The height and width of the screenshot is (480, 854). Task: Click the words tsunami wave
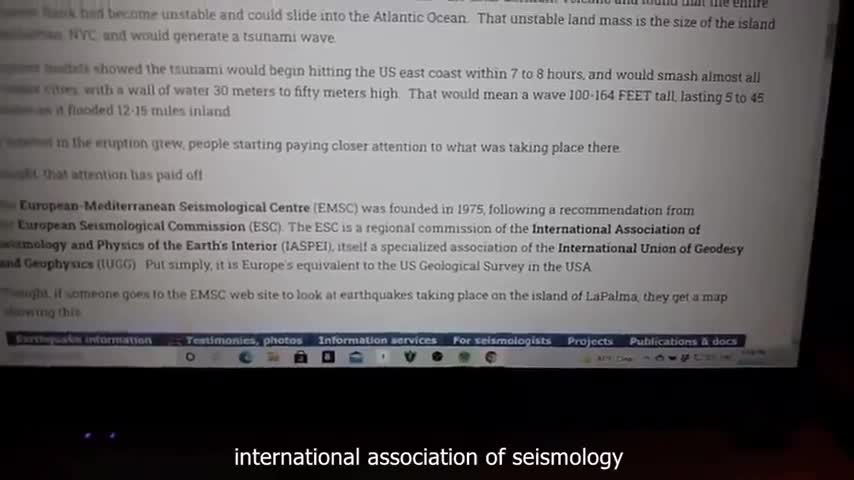coord(289,37)
